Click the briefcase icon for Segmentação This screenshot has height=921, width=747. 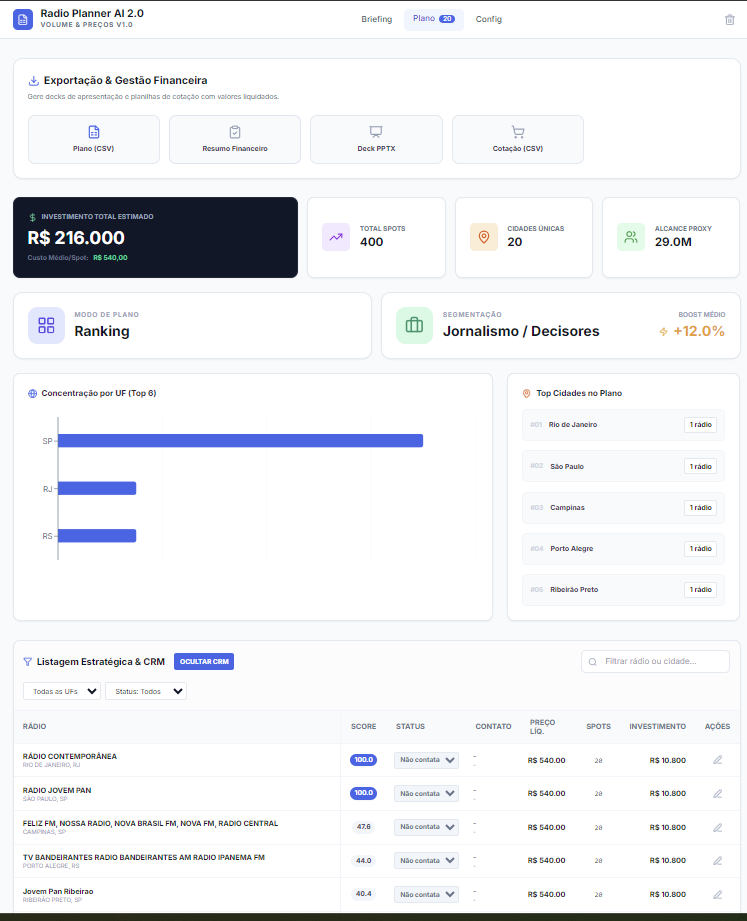(x=414, y=325)
